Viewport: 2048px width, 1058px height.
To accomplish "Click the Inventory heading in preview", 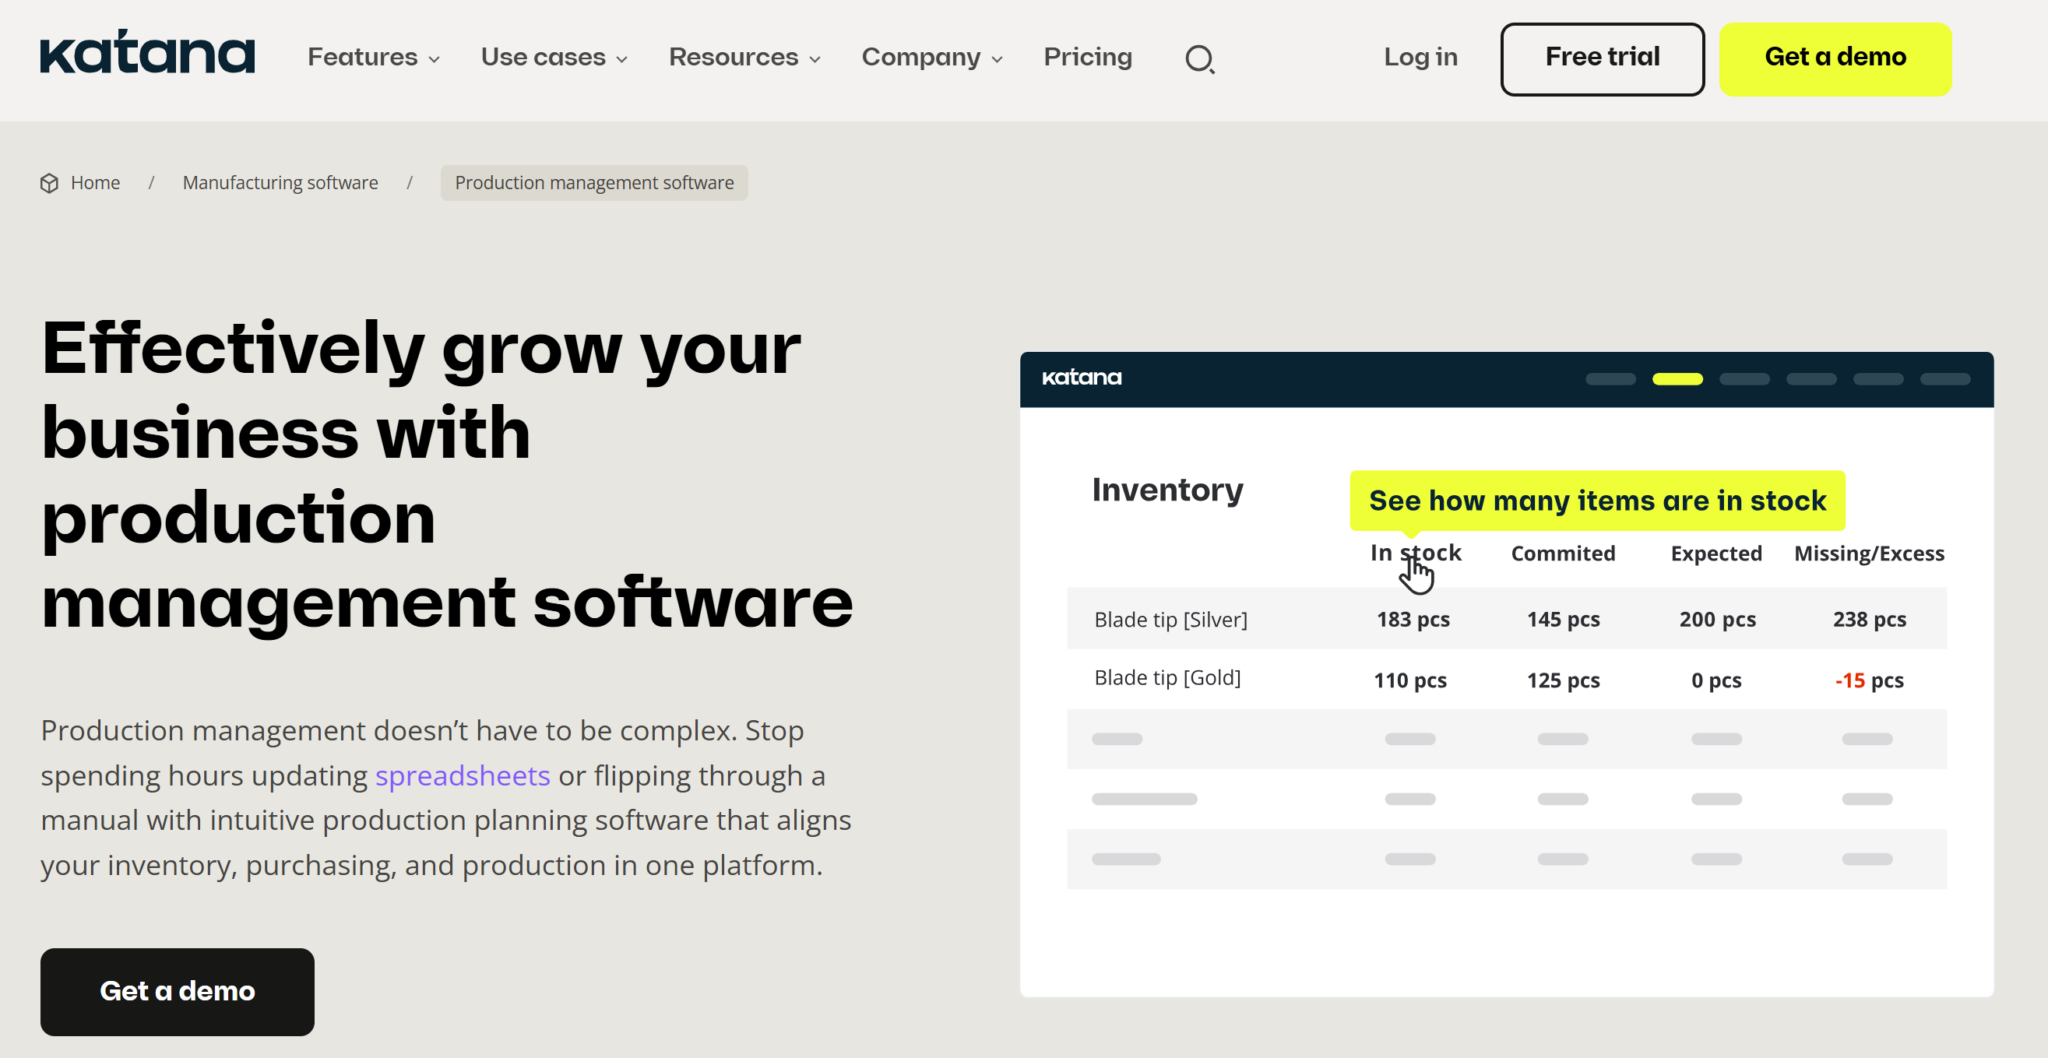I will pyautogui.click(x=1167, y=490).
